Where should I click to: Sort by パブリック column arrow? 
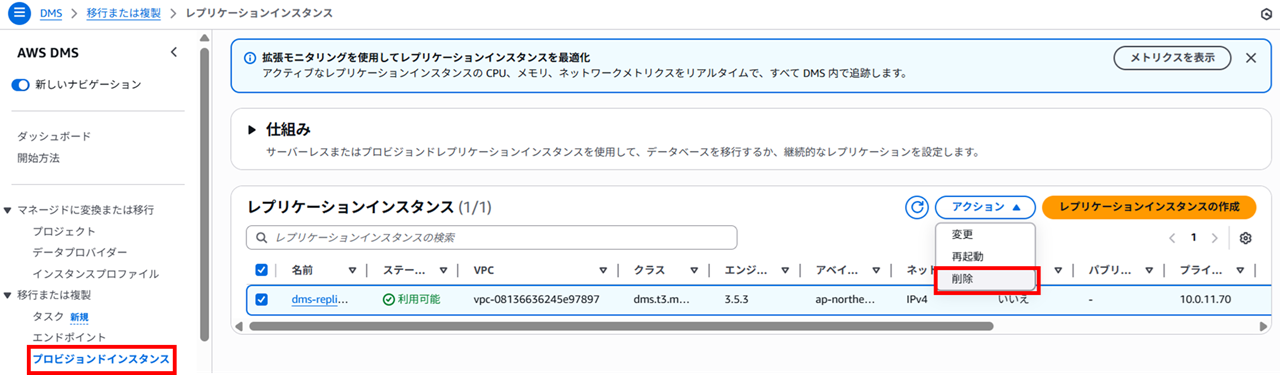[x=1148, y=270]
